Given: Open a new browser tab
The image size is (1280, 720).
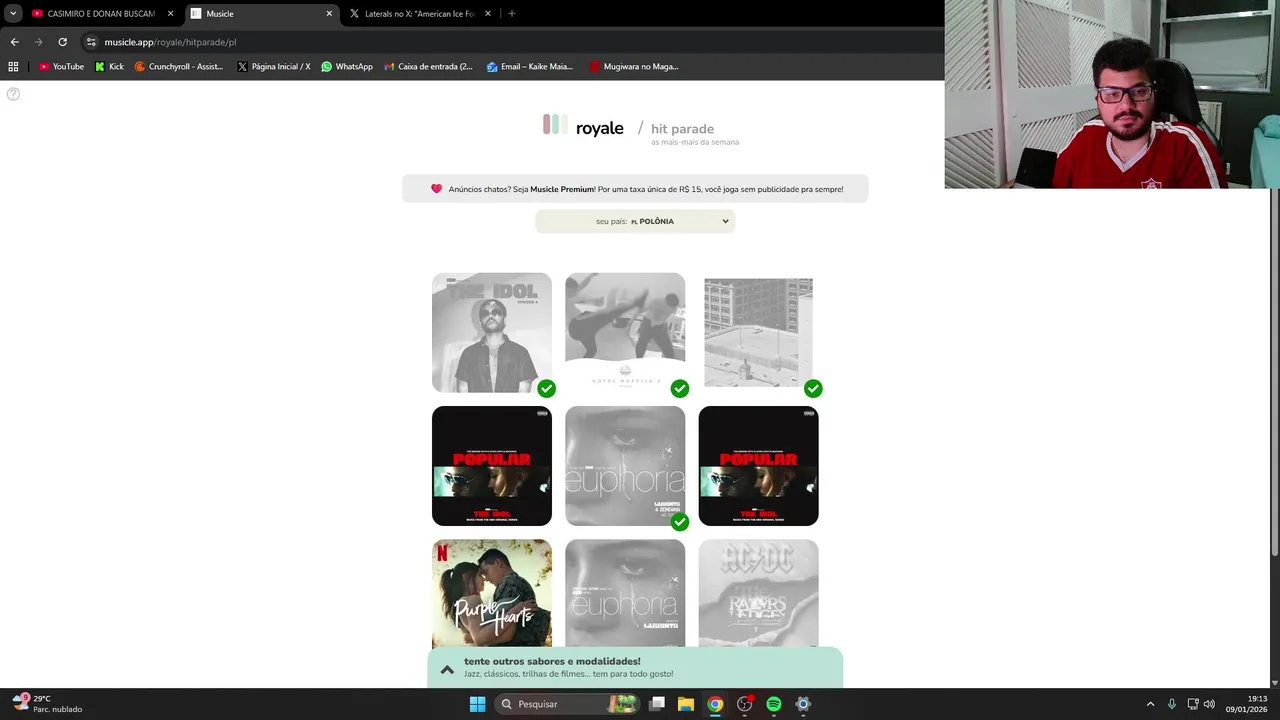Looking at the screenshot, I should [511, 14].
